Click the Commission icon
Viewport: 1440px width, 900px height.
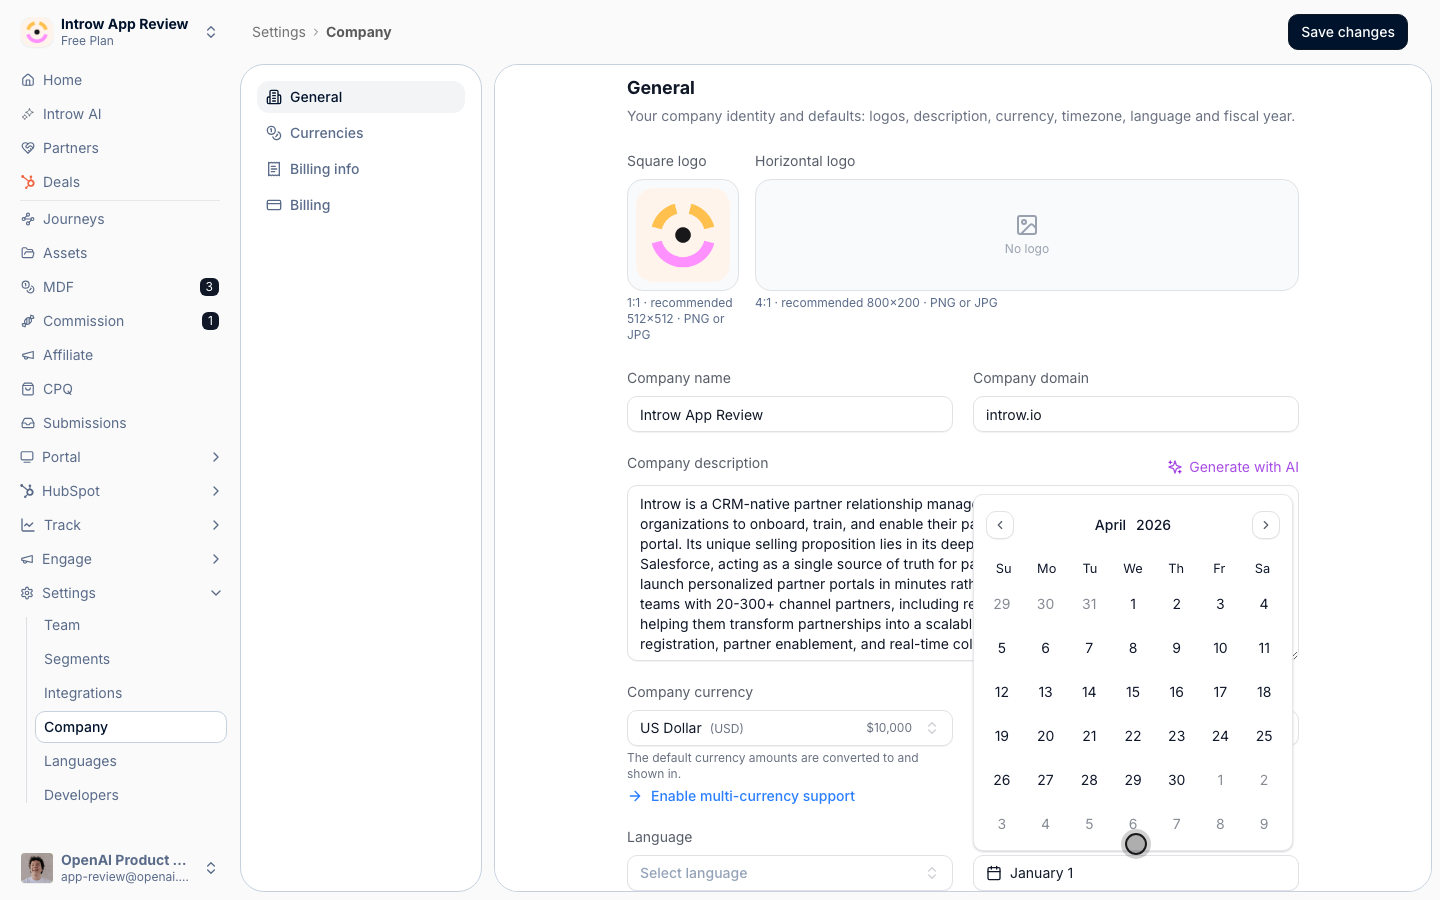pos(28,321)
